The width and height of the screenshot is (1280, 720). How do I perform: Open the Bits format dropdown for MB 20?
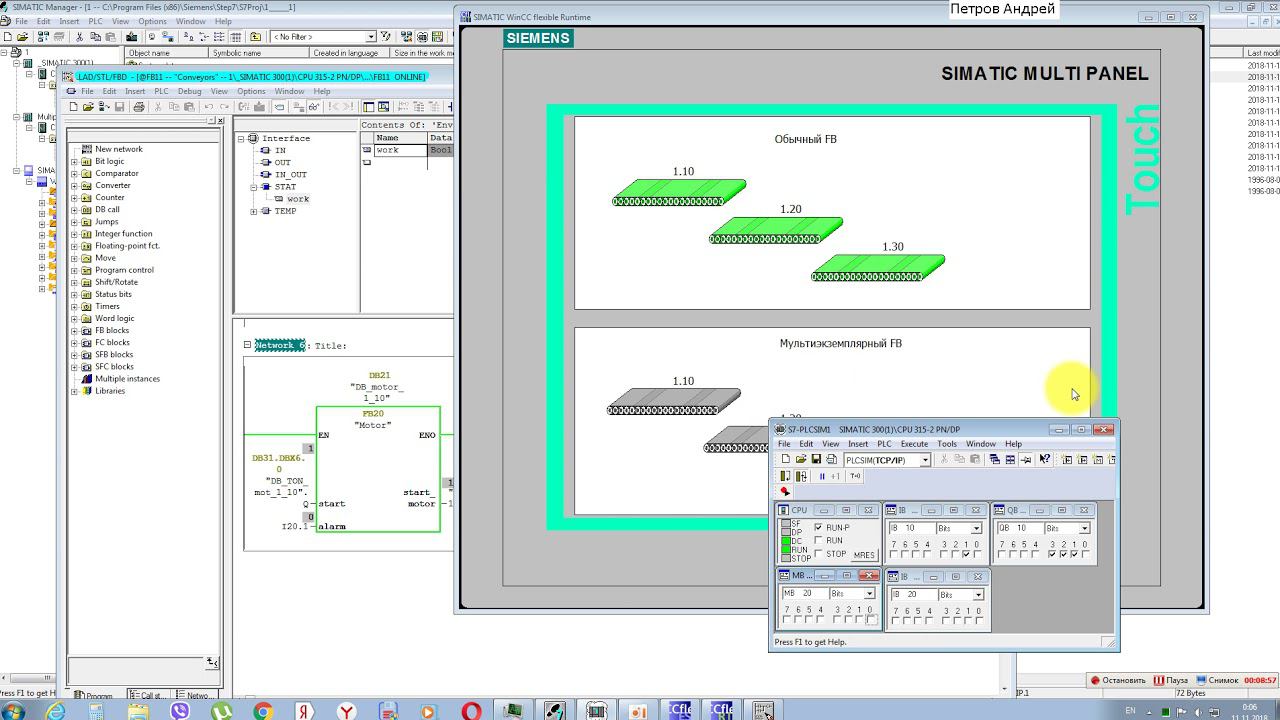pyautogui.click(x=869, y=594)
